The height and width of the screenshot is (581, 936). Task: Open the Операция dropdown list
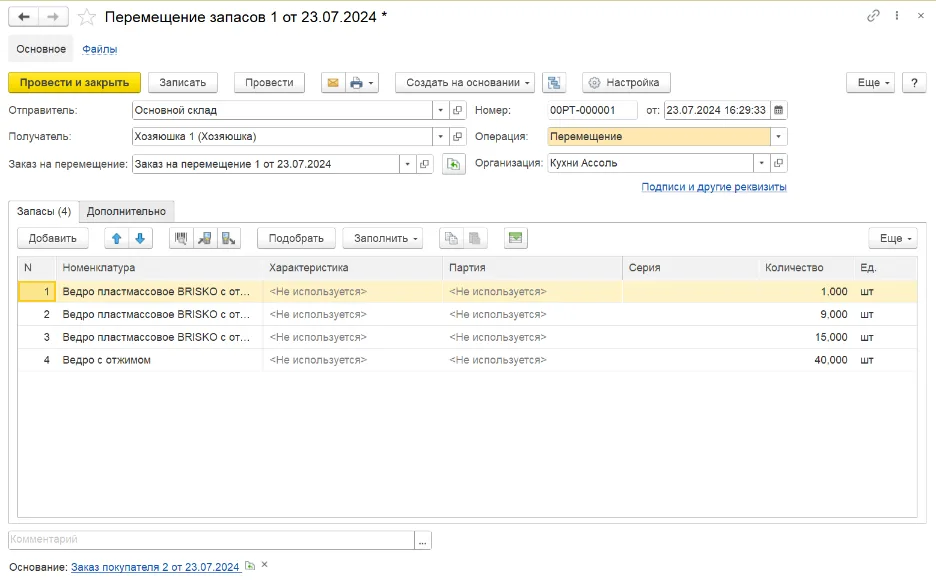click(778, 137)
